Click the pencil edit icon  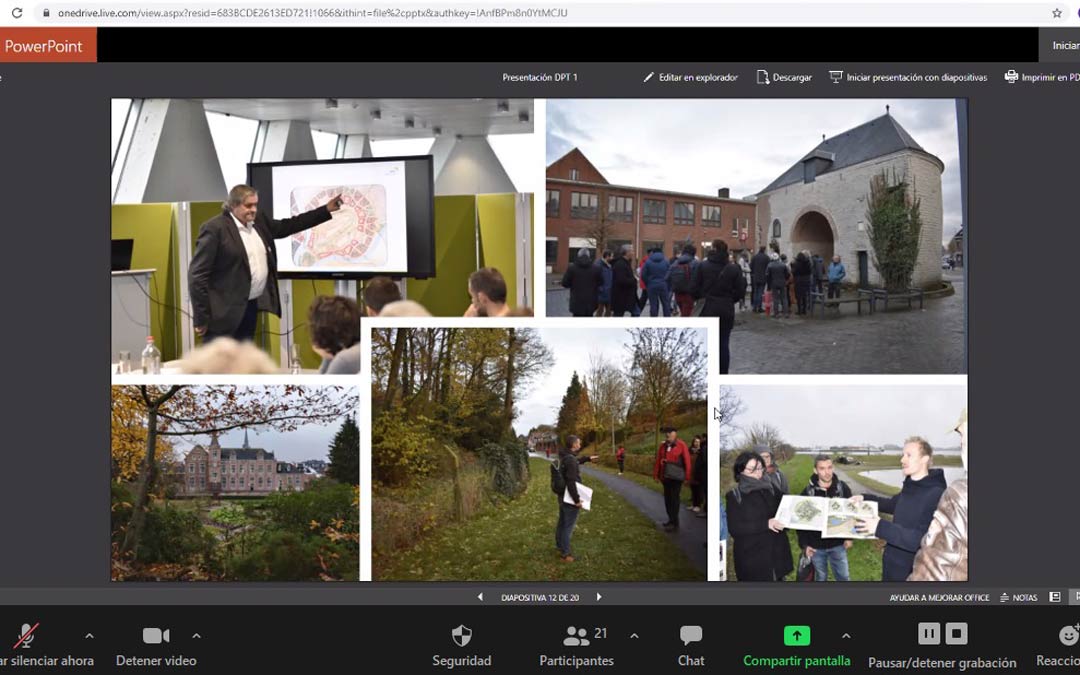[x=648, y=77]
